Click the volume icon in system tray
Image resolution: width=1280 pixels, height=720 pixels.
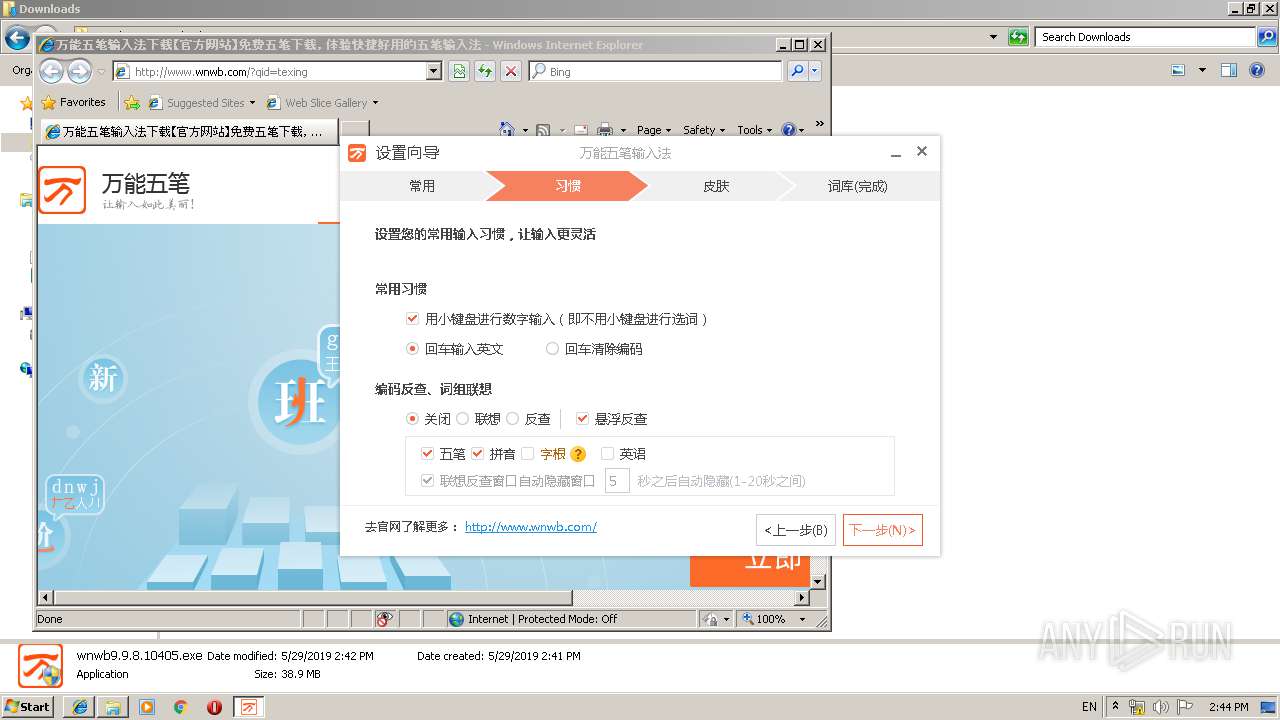(1162, 707)
